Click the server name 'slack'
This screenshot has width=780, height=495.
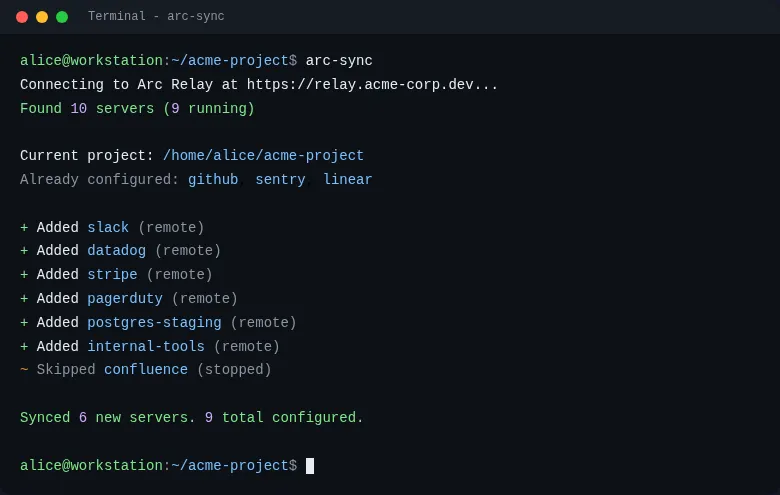click(108, 227)
